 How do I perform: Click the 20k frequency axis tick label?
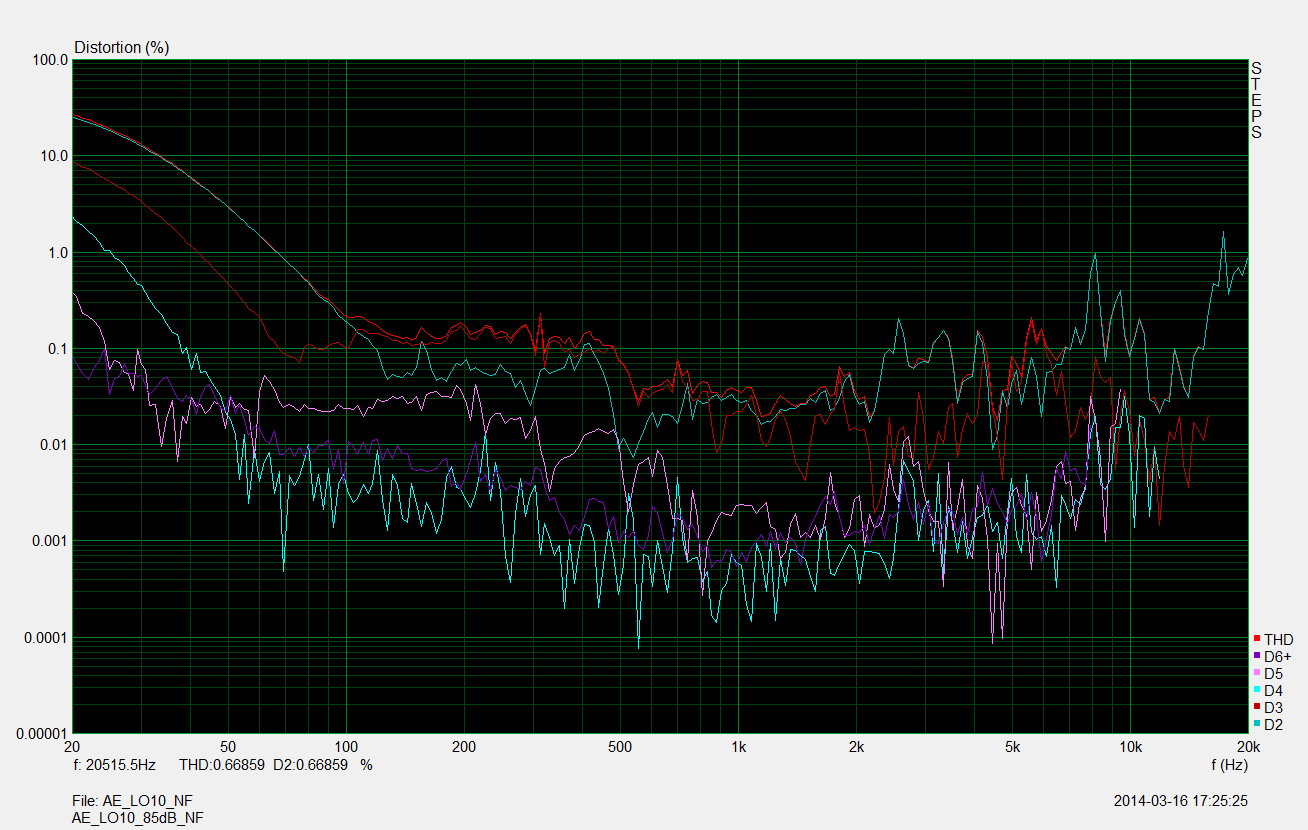point(1246,747)
